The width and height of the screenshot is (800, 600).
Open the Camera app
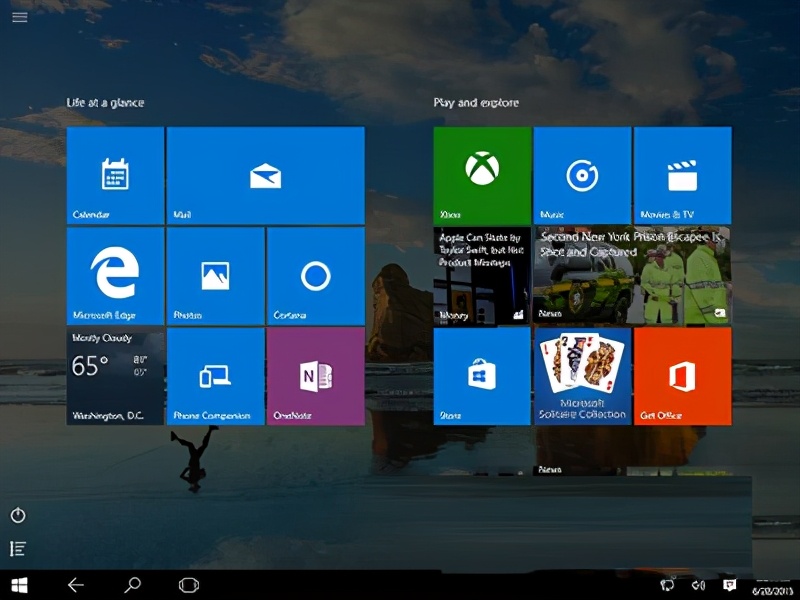click(x=315, y=275)
